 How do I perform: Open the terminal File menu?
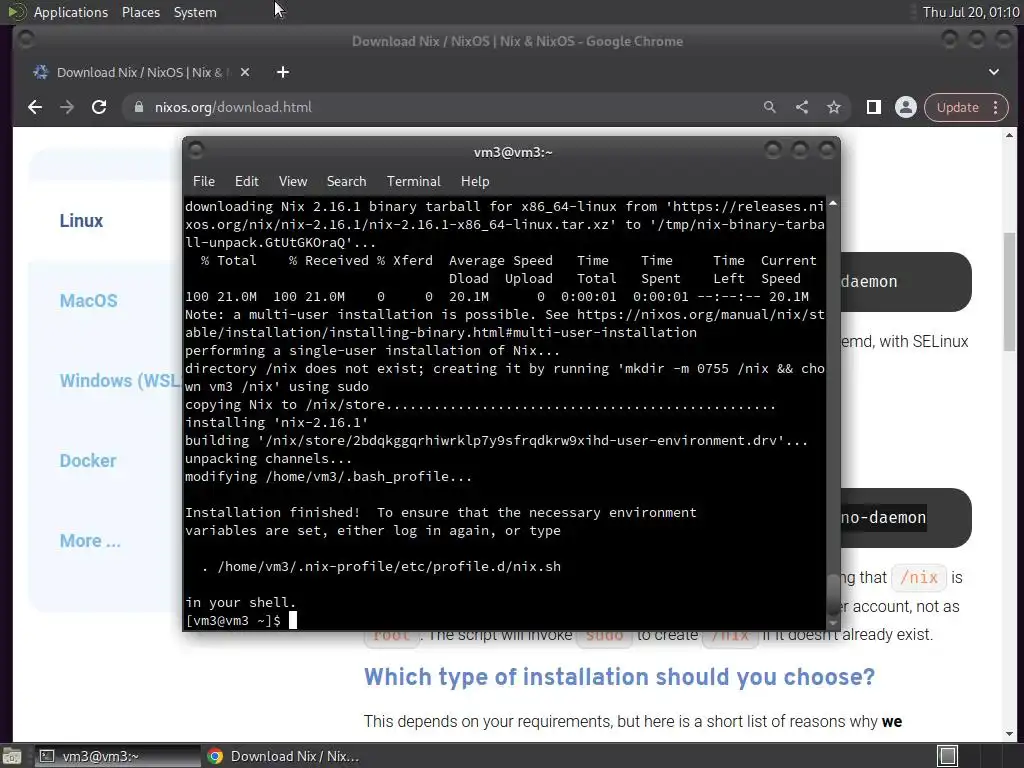pos(204,182)
